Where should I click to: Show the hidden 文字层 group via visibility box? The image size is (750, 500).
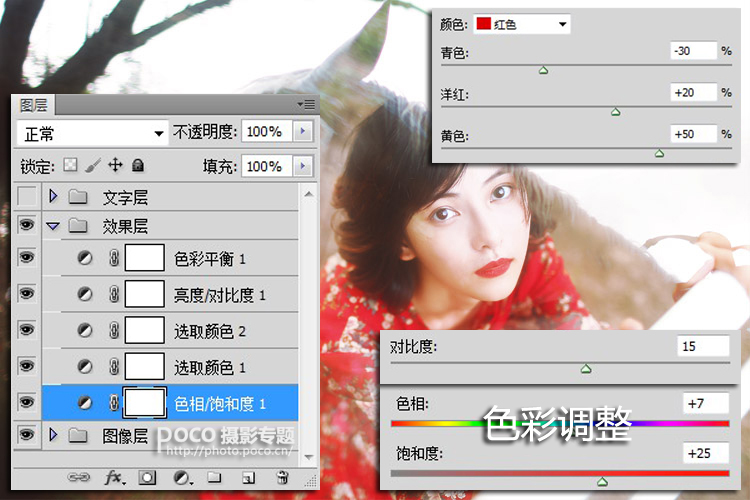pos(27,196)
